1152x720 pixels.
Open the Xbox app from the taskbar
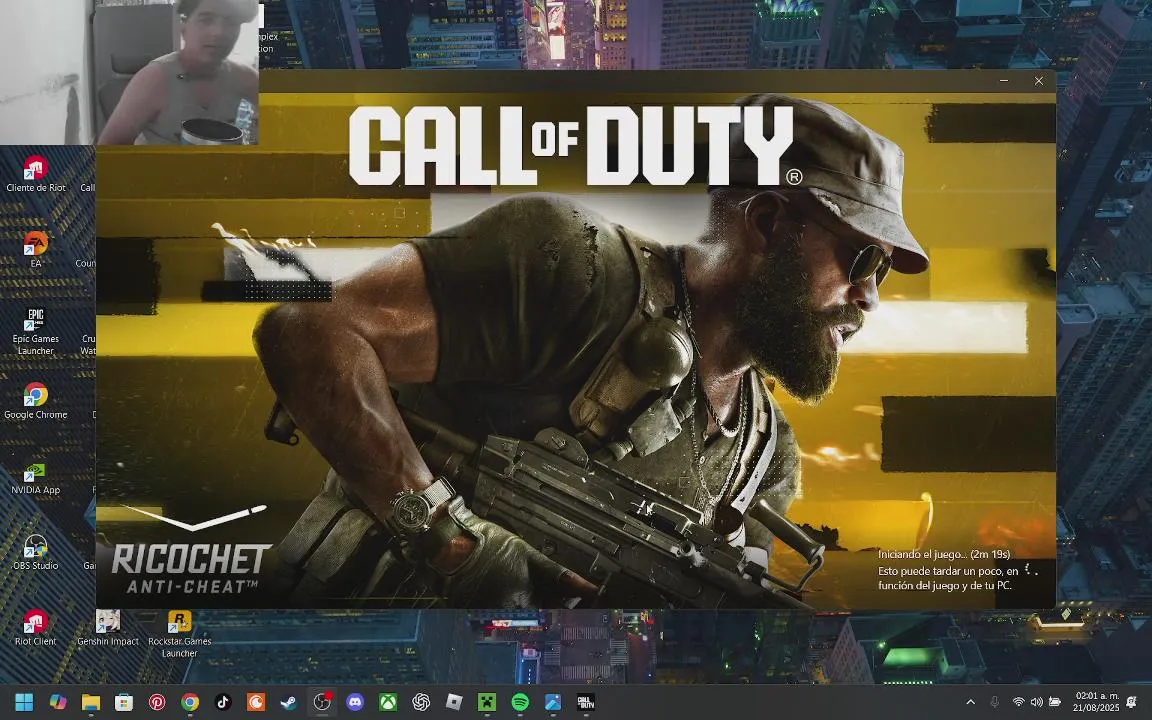388,702
